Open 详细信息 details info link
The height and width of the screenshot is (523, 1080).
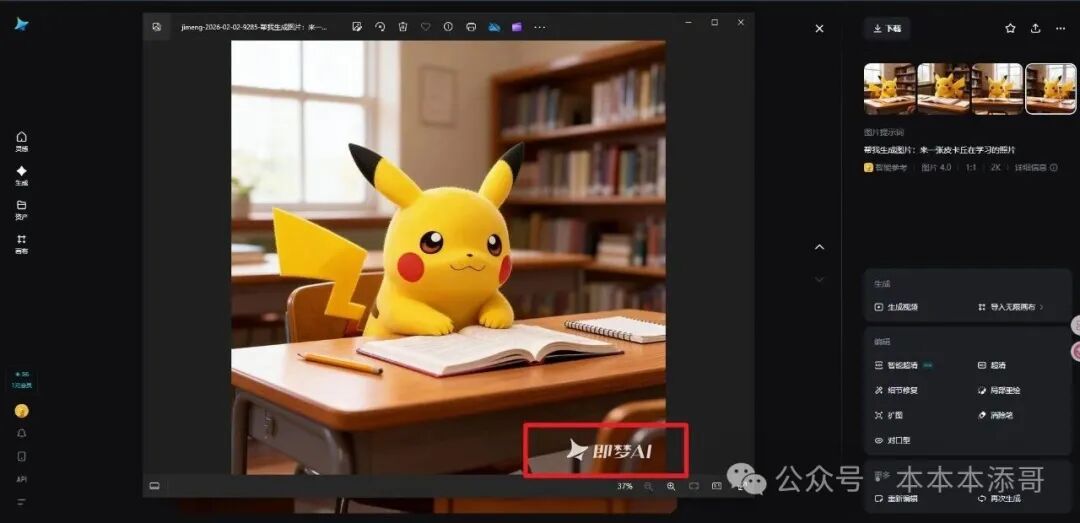1036,167
